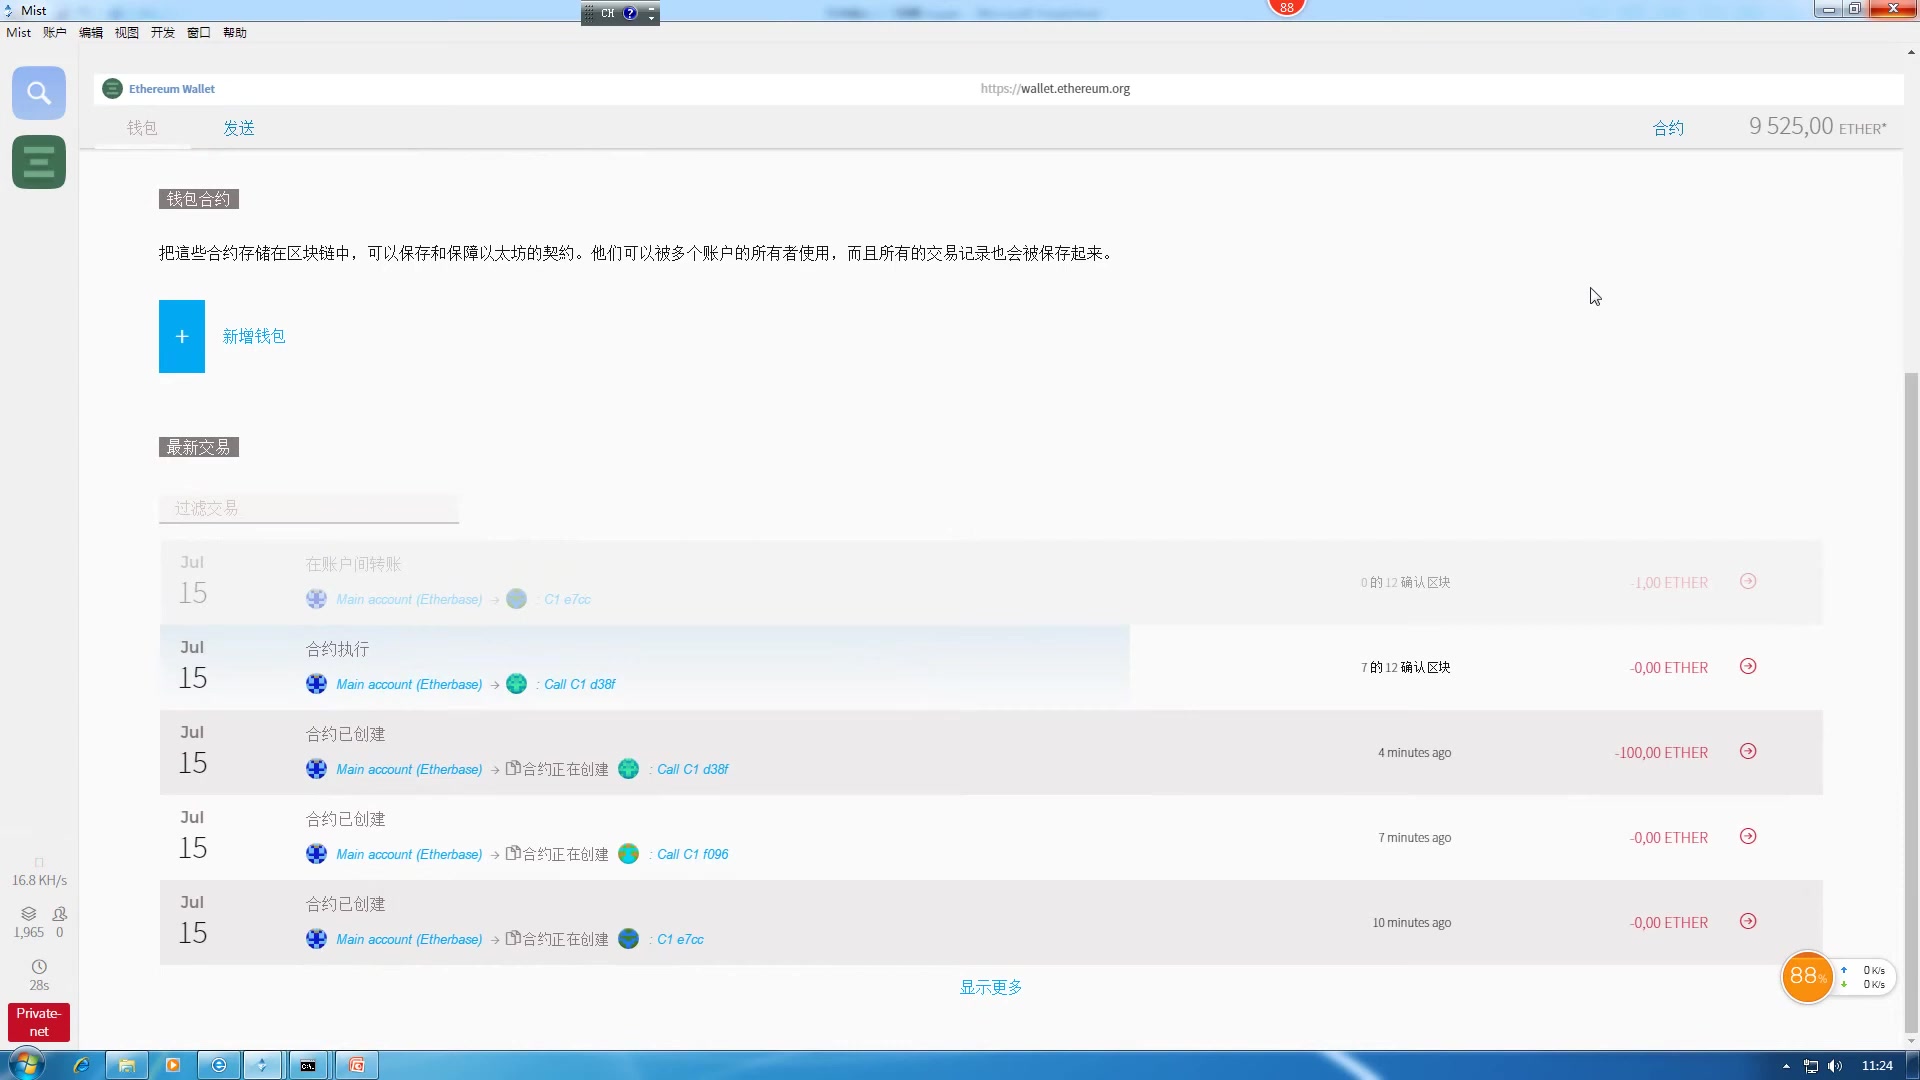Click the peers count icon in sidebar
The width and height of the screenshot is (1920, 1080).
pos(60,914)
